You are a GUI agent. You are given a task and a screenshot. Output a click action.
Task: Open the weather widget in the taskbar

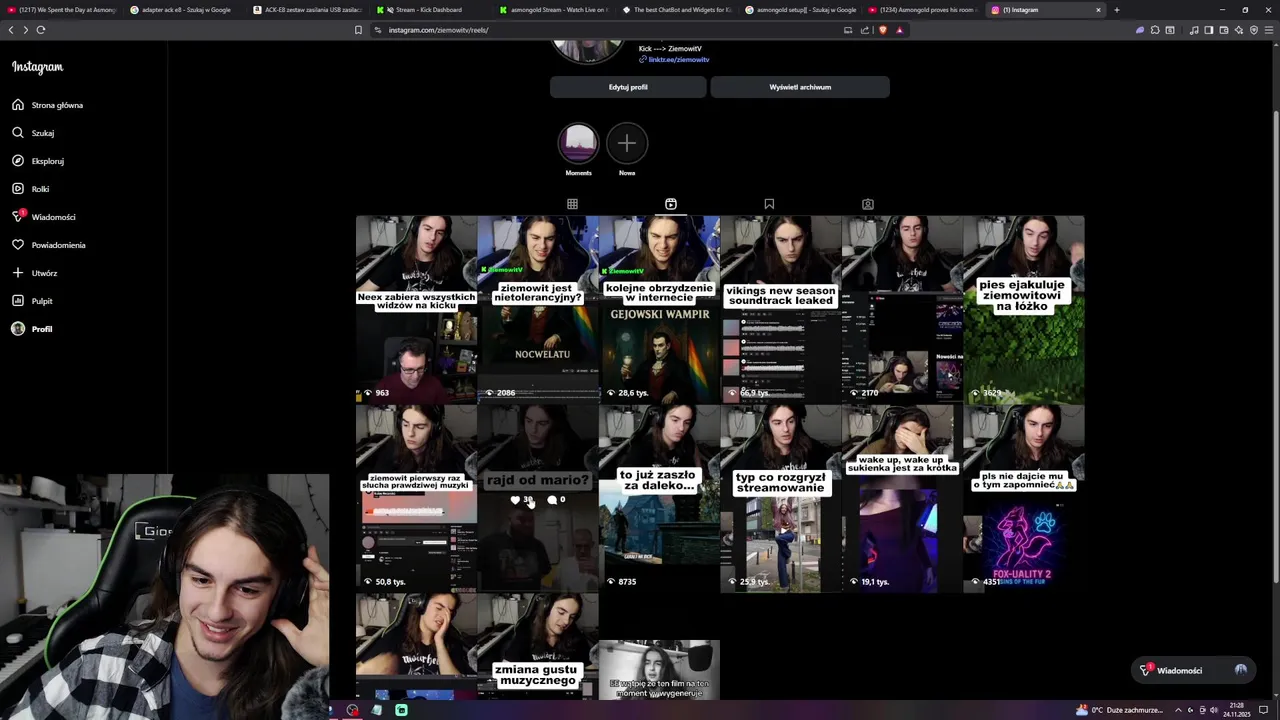click(1119, 710)
